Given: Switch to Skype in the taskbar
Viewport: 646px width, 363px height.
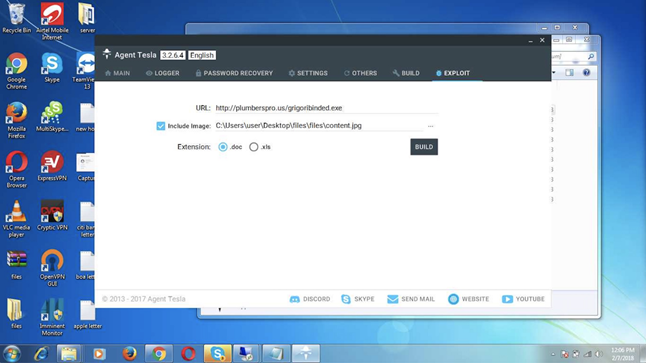Looking at the screenshot, I should 218,354.
